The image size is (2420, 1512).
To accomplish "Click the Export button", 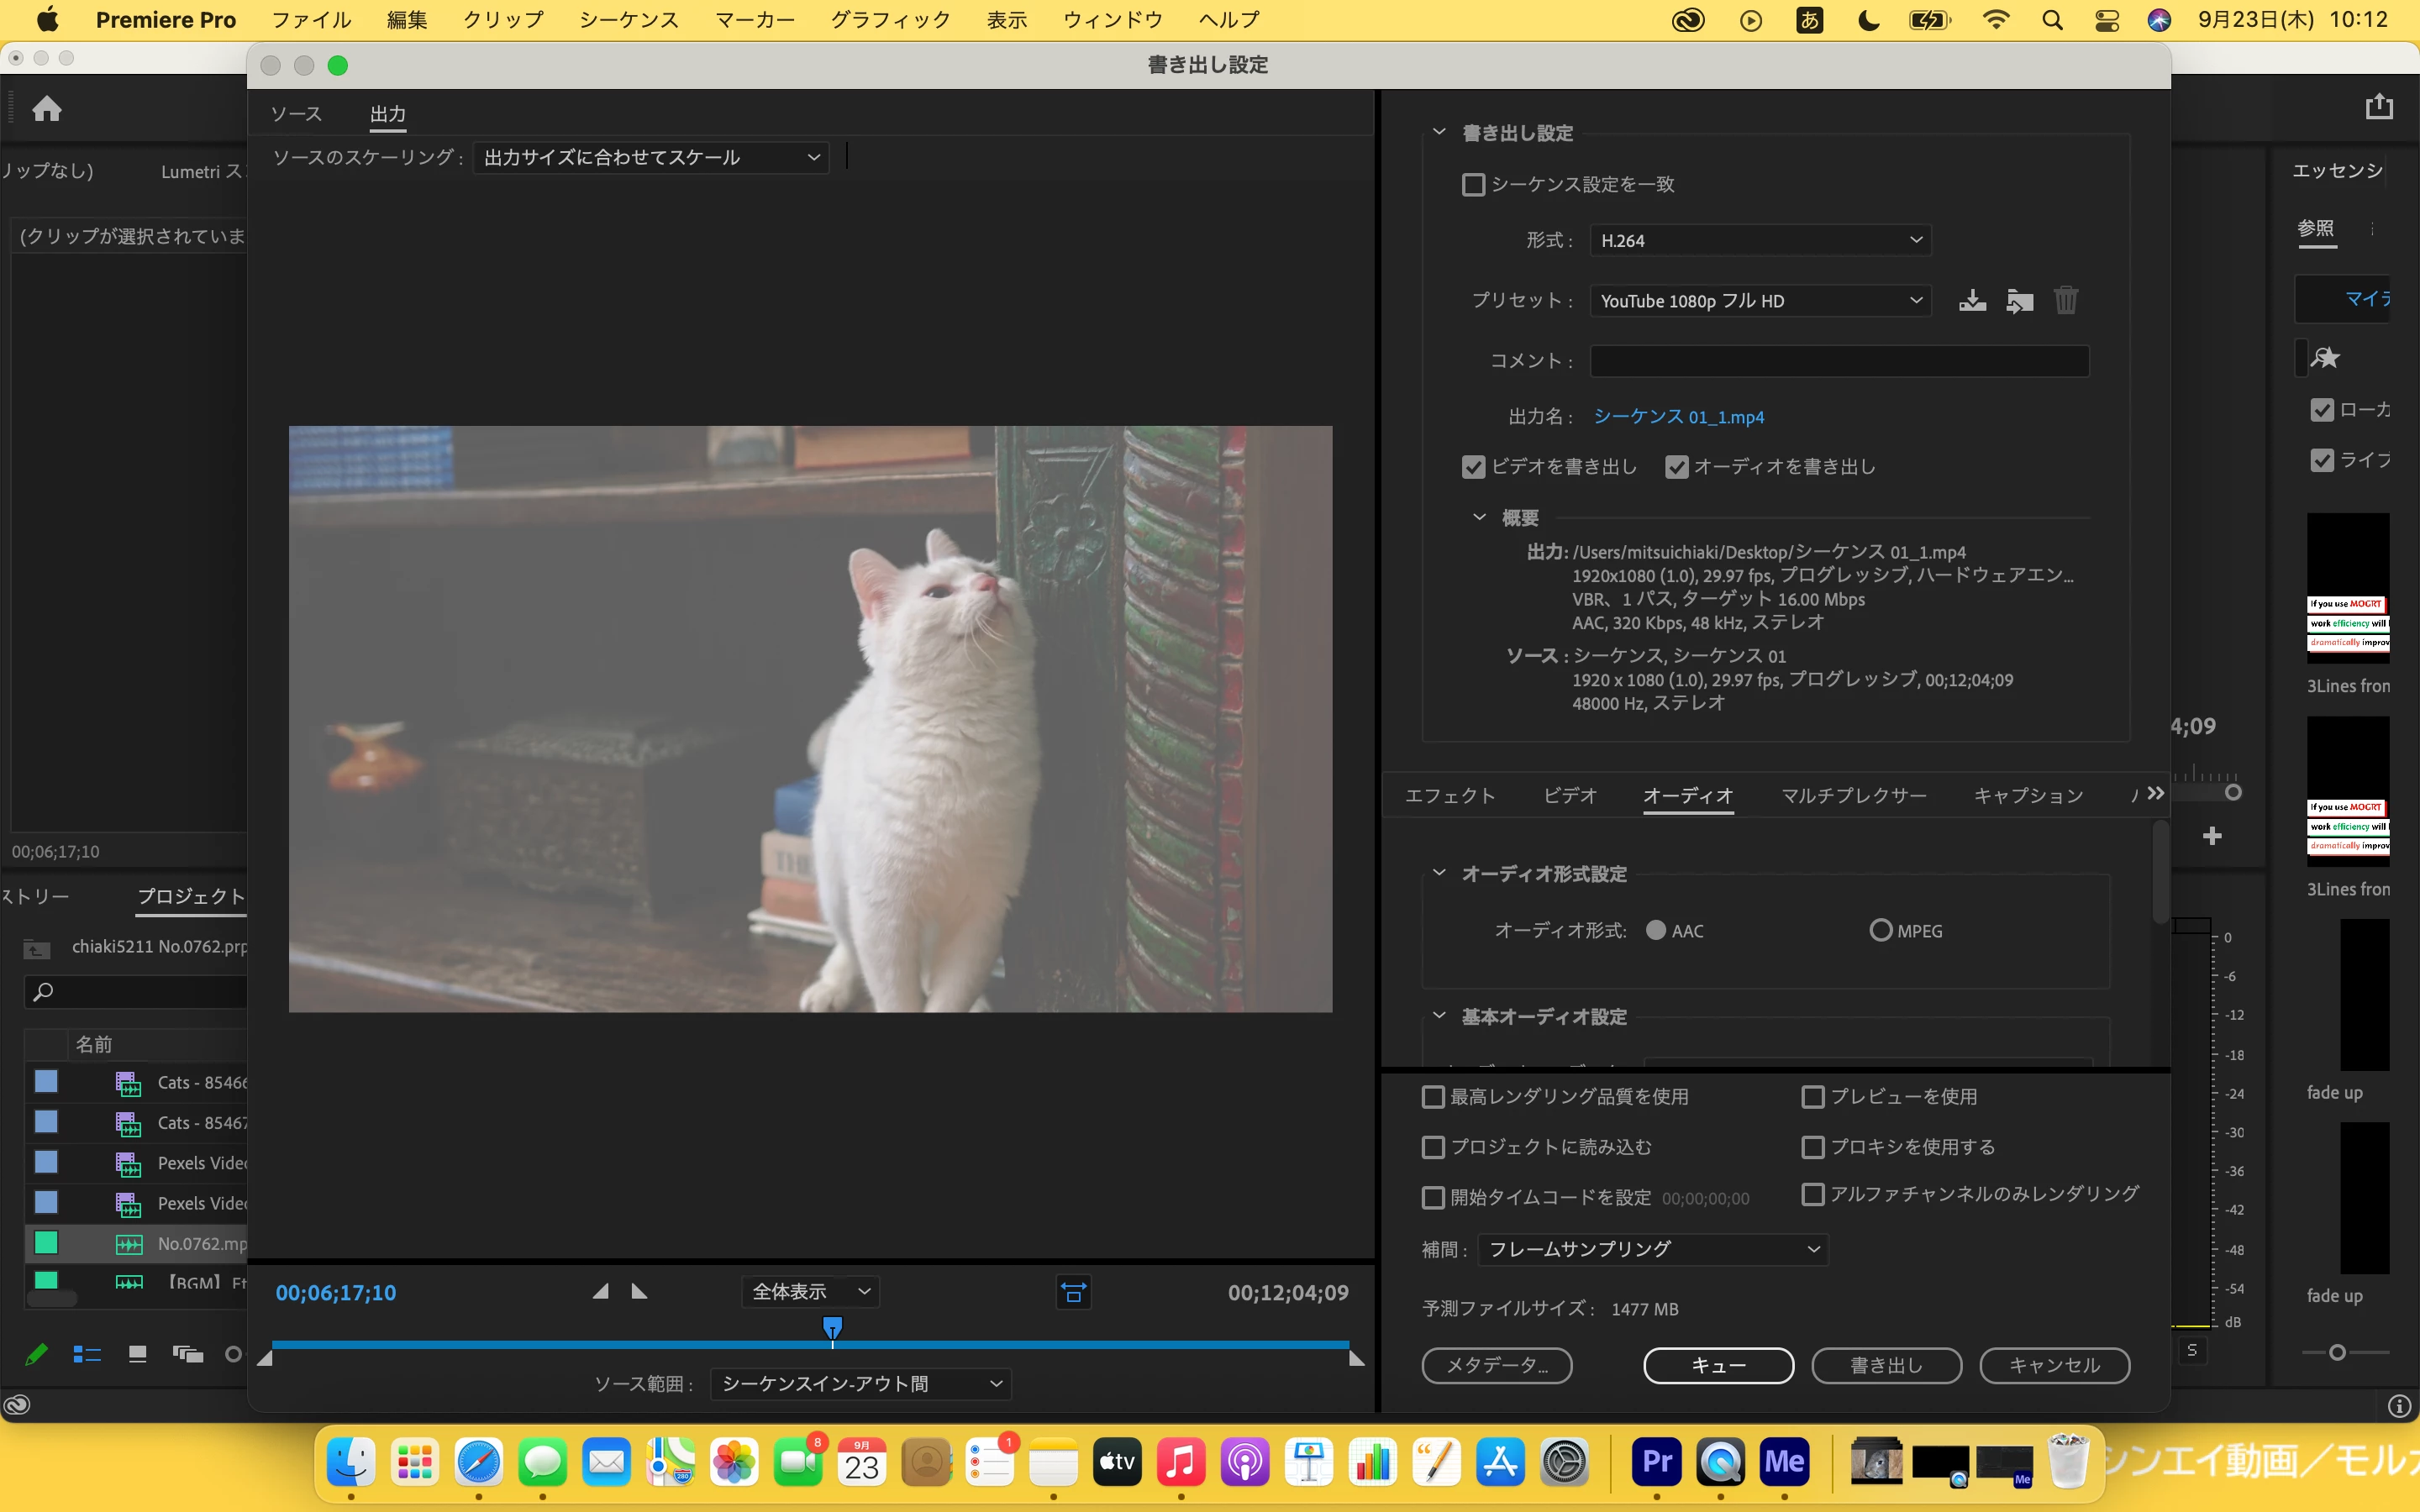I will 1886,1365.
